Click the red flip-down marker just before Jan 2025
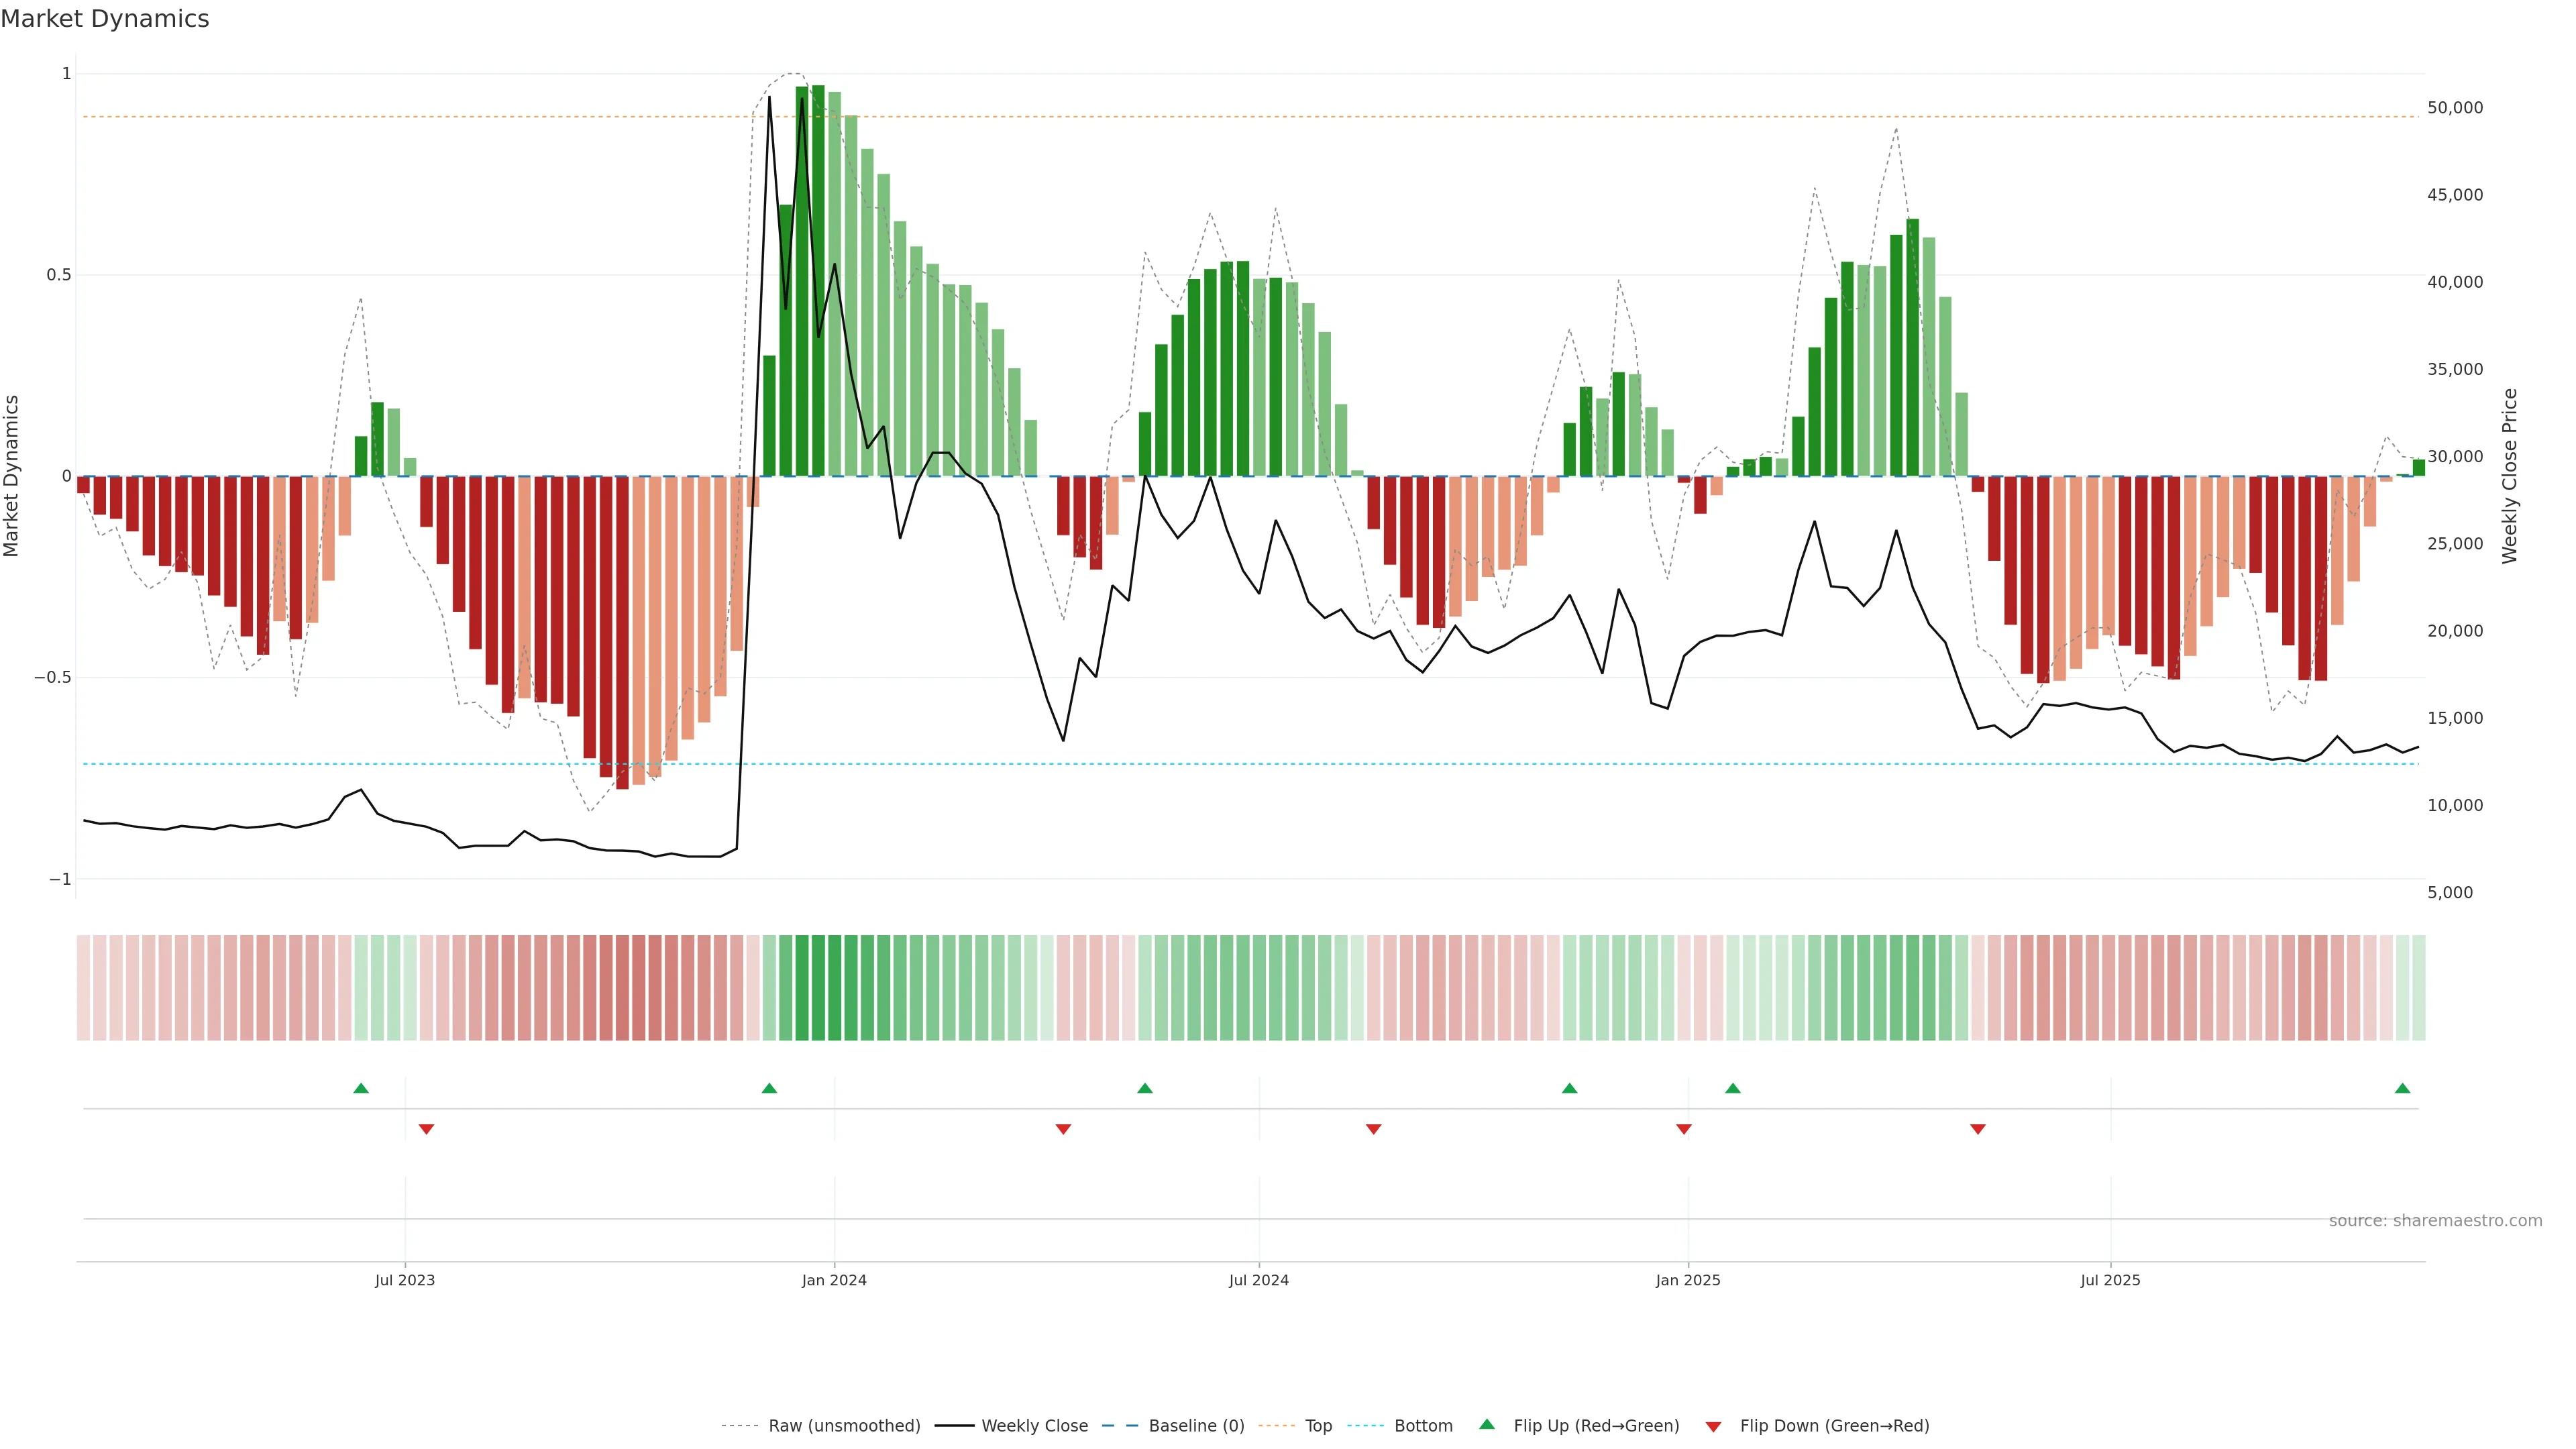The width and height of the screenshot is (2576, 1449). (1684, 1129)
